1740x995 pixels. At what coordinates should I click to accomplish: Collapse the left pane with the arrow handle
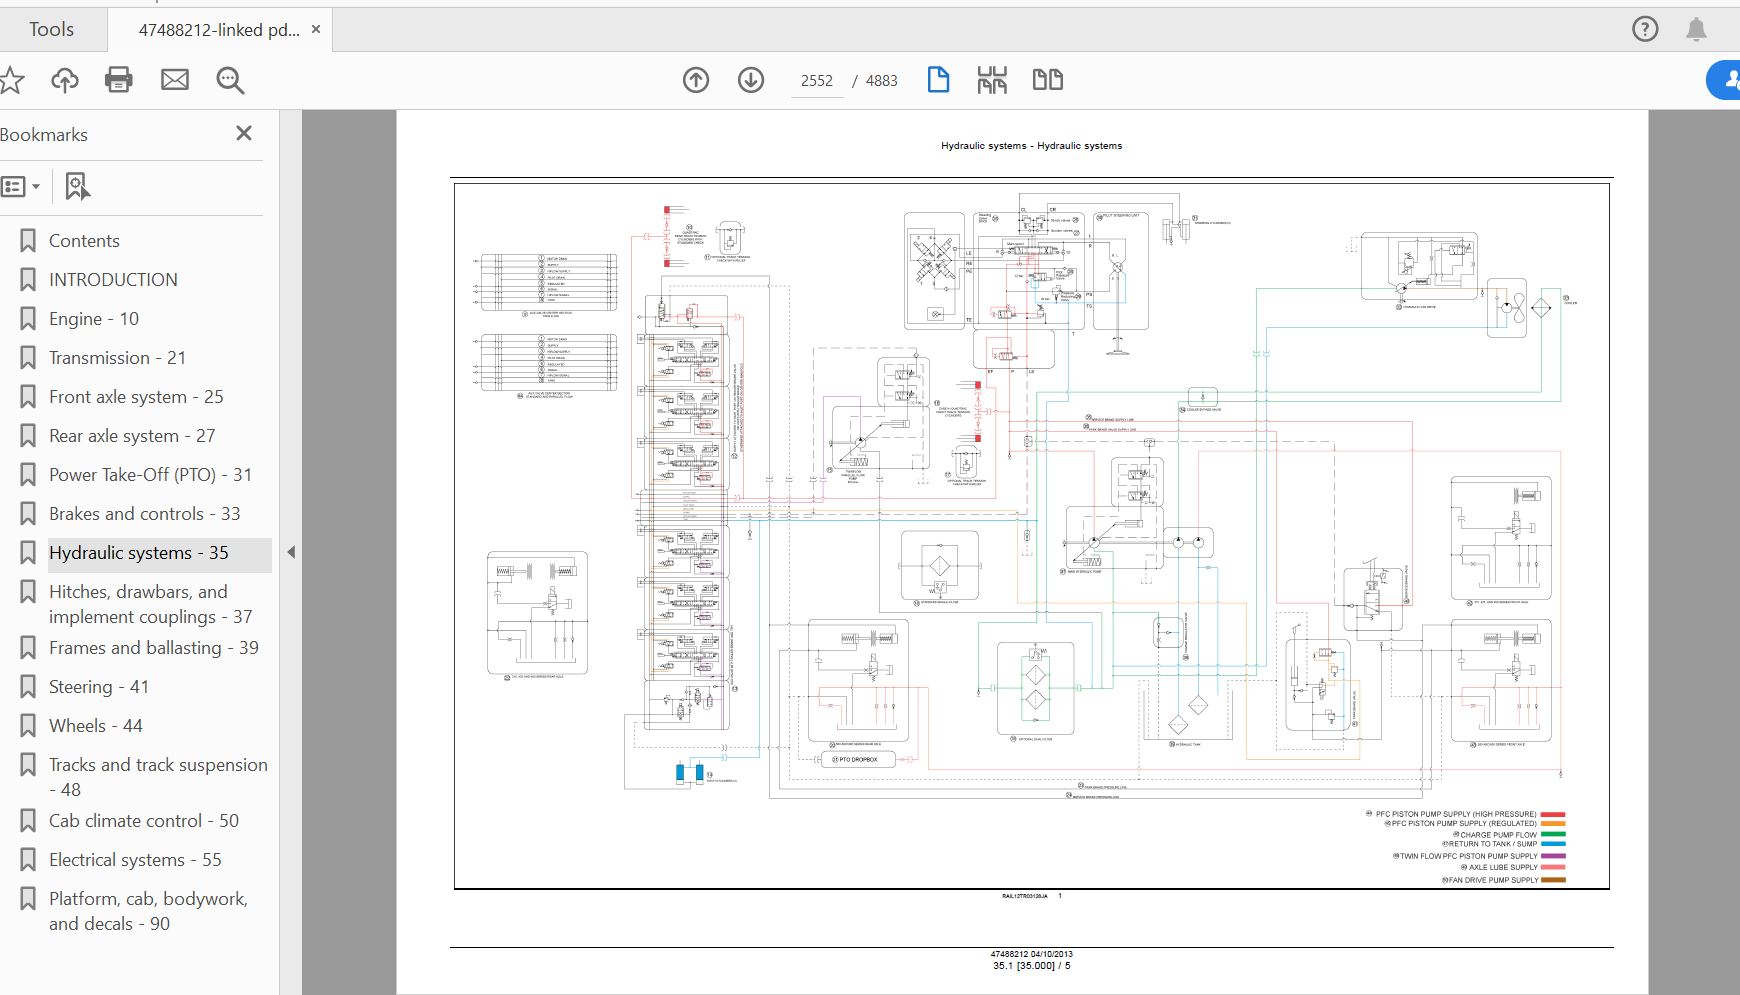click(x=291, y=552)
